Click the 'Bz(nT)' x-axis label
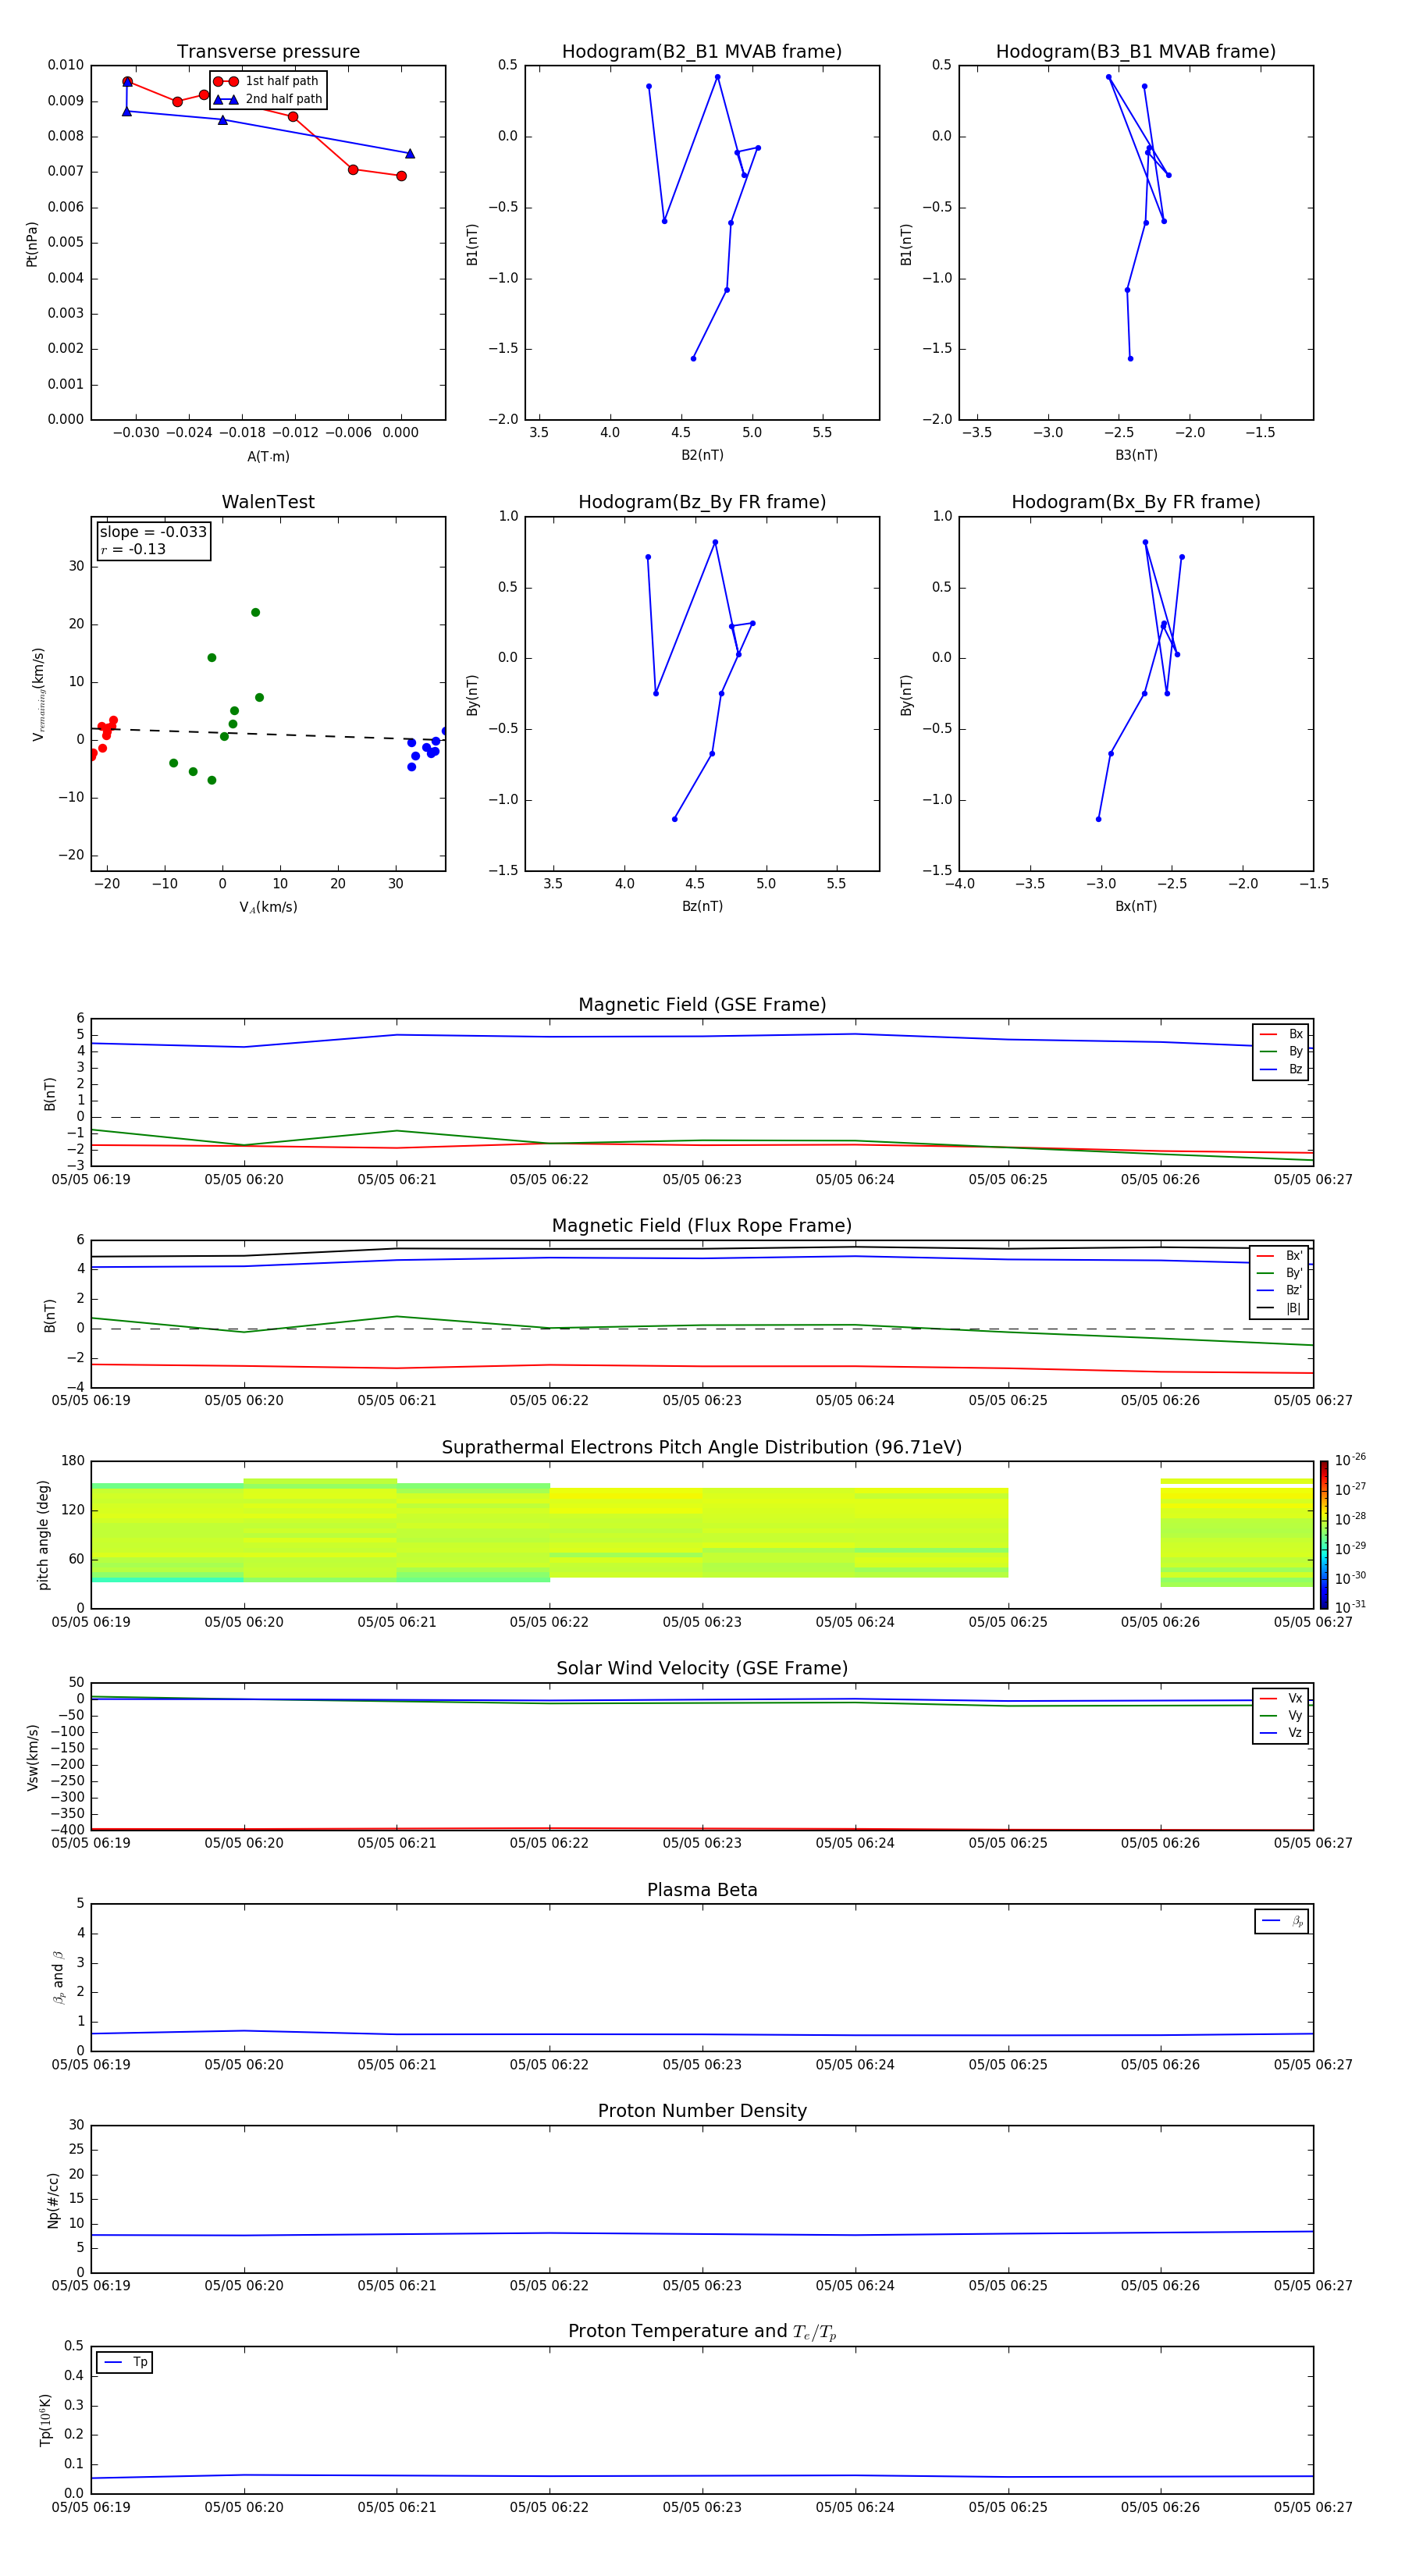This screenshot has height=2576, width=1405. (x=702, y=906)
